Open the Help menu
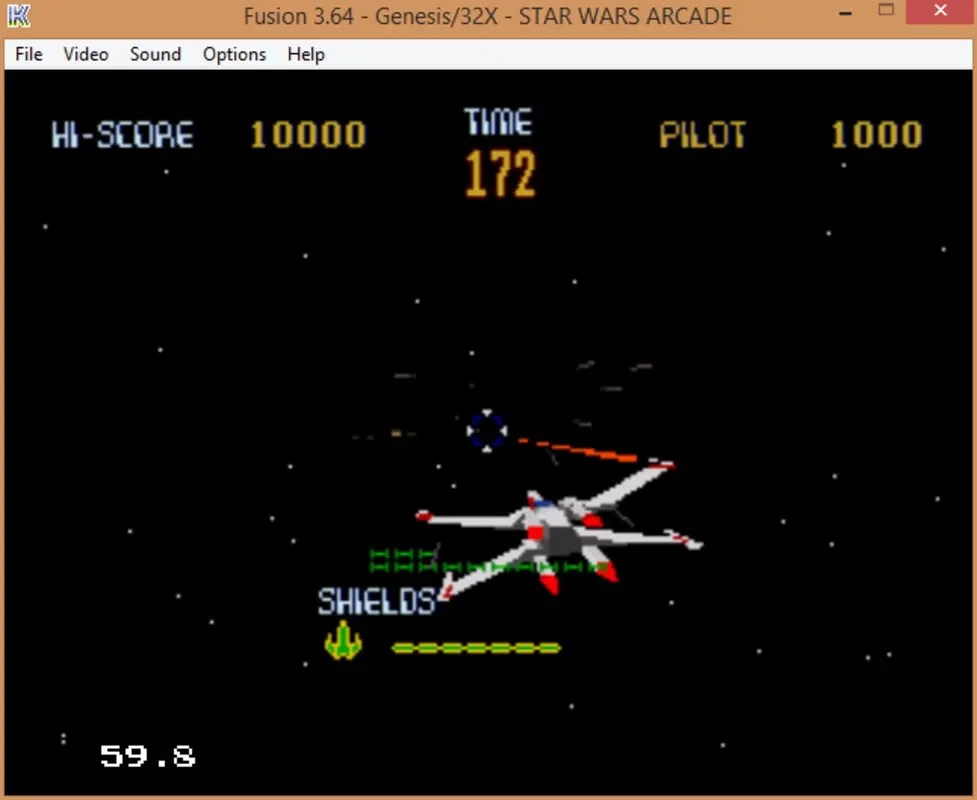Viewport: 977px width, 800px height. (x=305, y=54)
